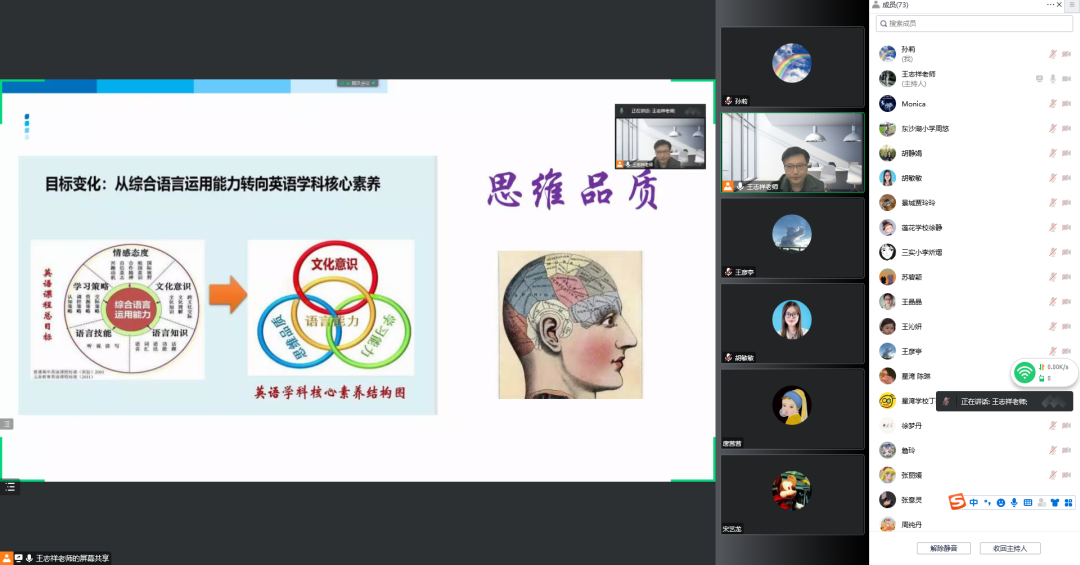This screenshot has width=1080, height=565.
Task: Click screen-share icon on 王志祥老师 host row
Action: tap(1039, 79)
